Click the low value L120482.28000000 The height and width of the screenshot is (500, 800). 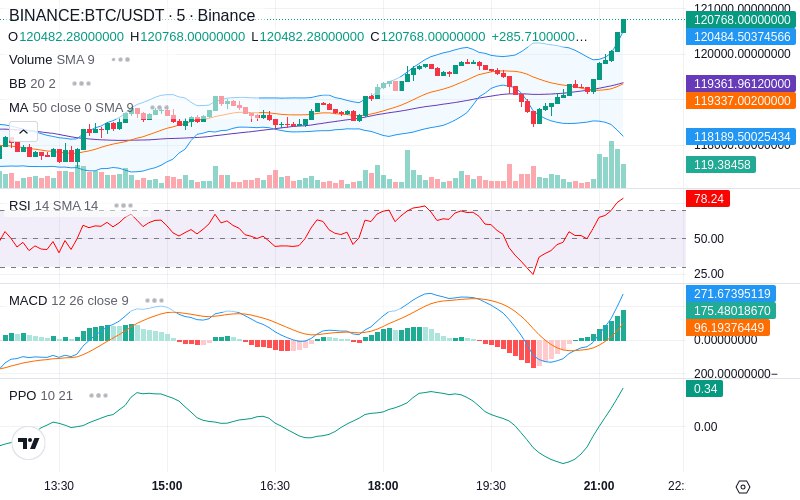click(x=308, y=37)
